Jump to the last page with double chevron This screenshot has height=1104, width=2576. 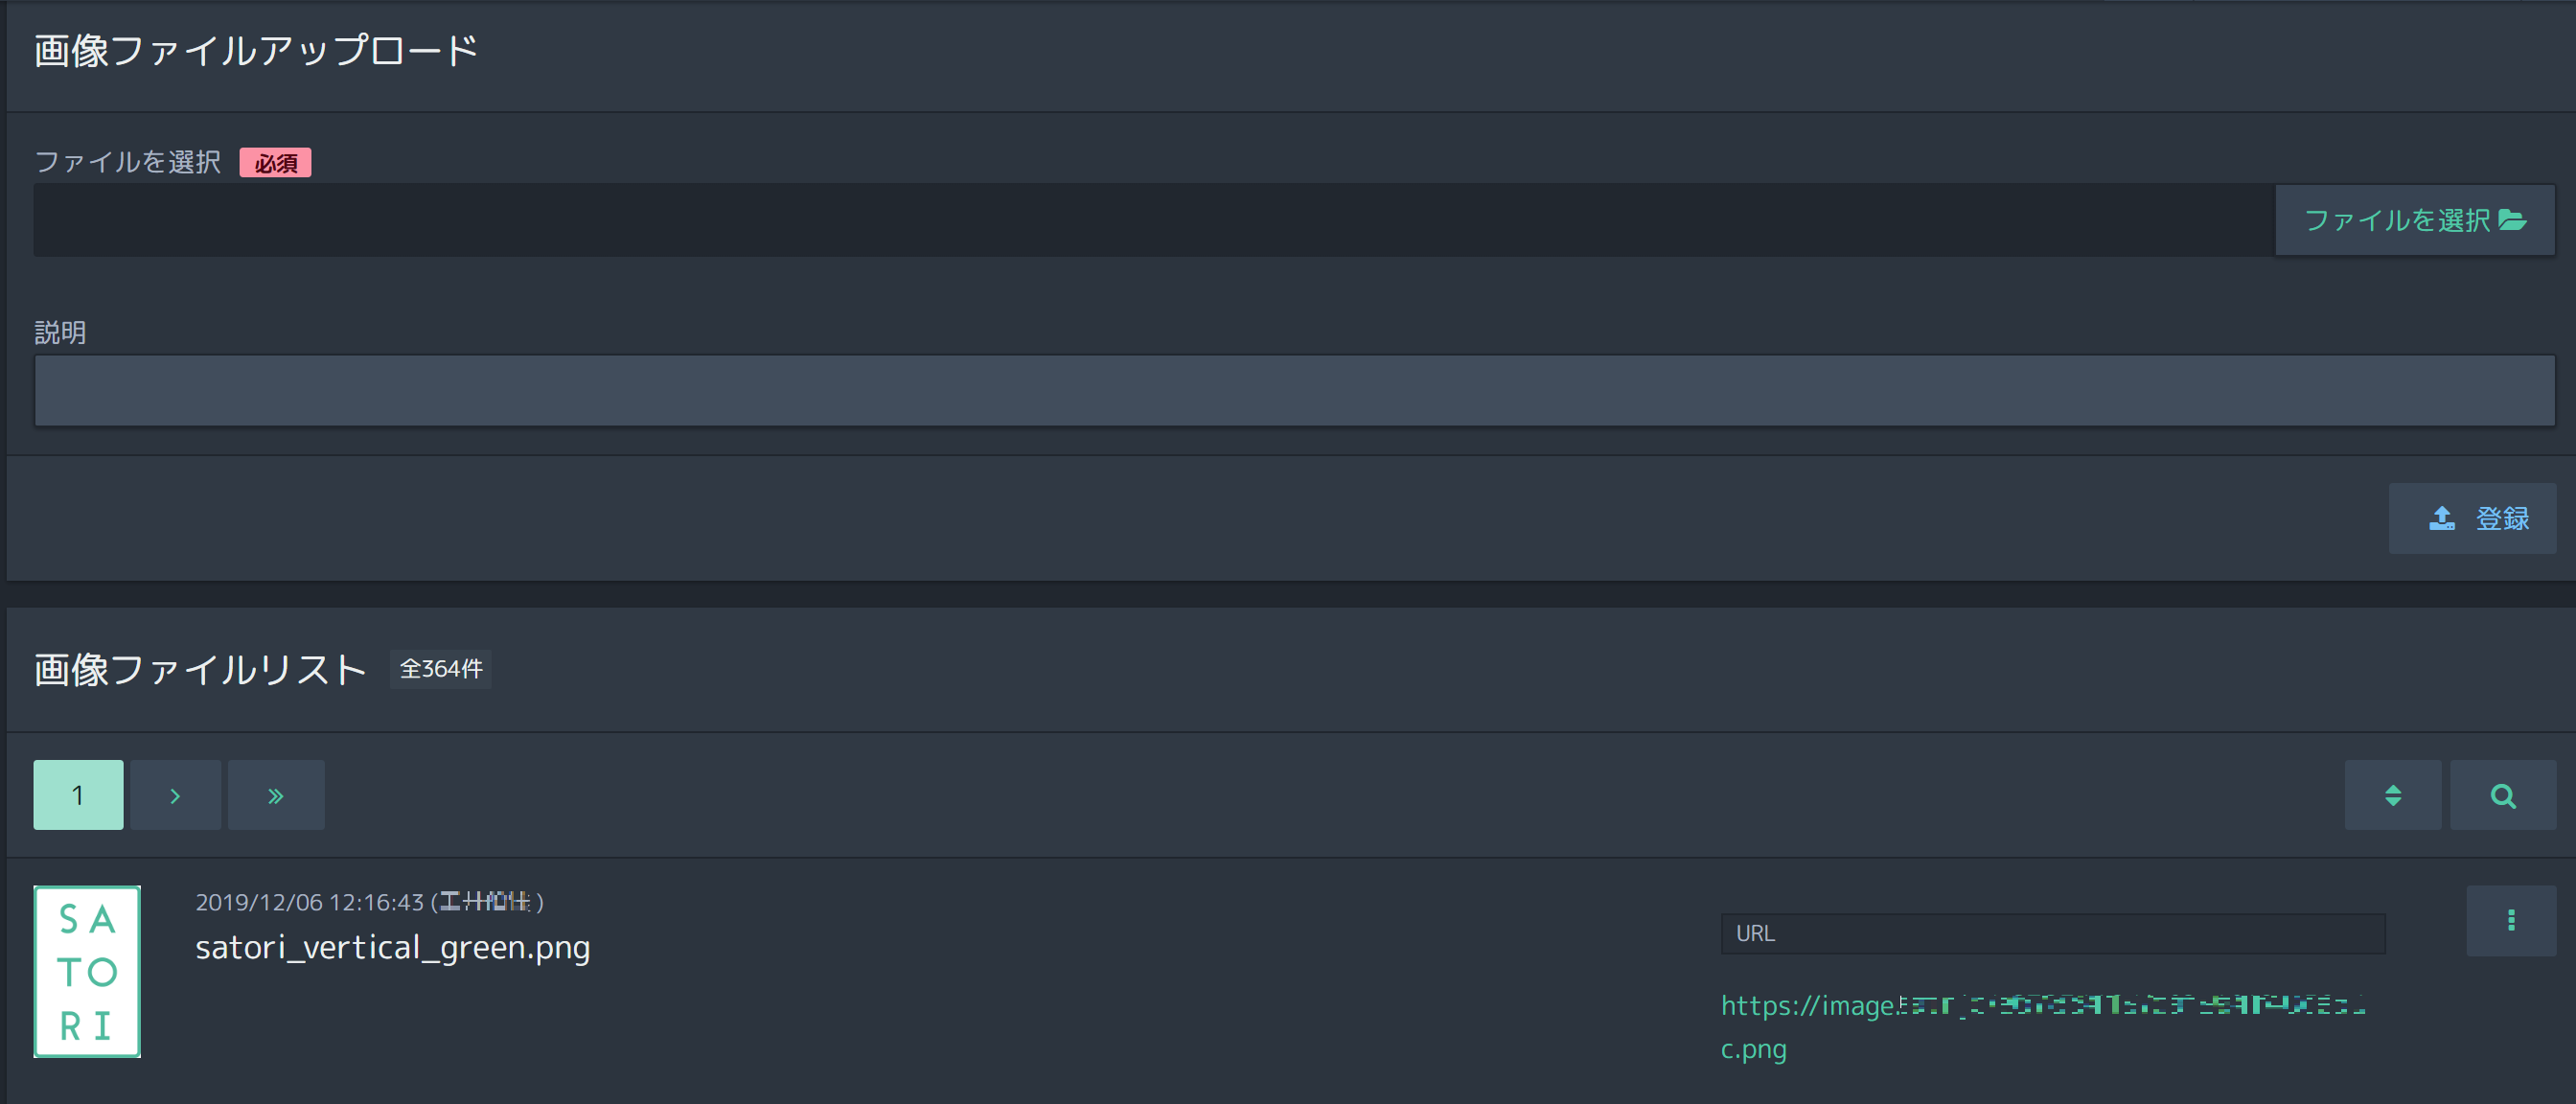[x=276, y=795]
